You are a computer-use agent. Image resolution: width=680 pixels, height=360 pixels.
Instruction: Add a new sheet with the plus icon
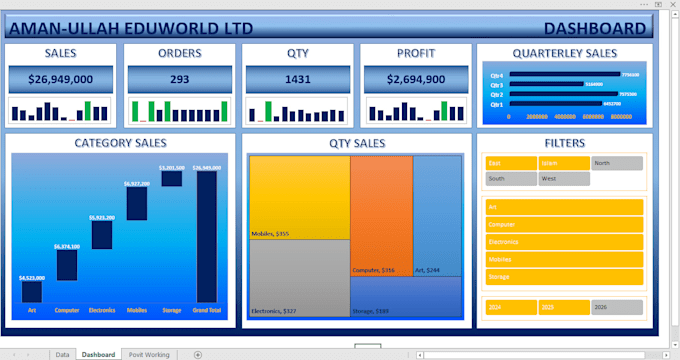[197, 354]
